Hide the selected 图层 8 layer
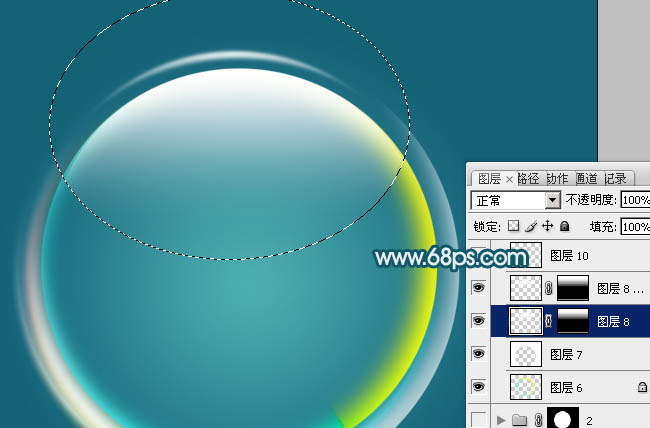 478,321
